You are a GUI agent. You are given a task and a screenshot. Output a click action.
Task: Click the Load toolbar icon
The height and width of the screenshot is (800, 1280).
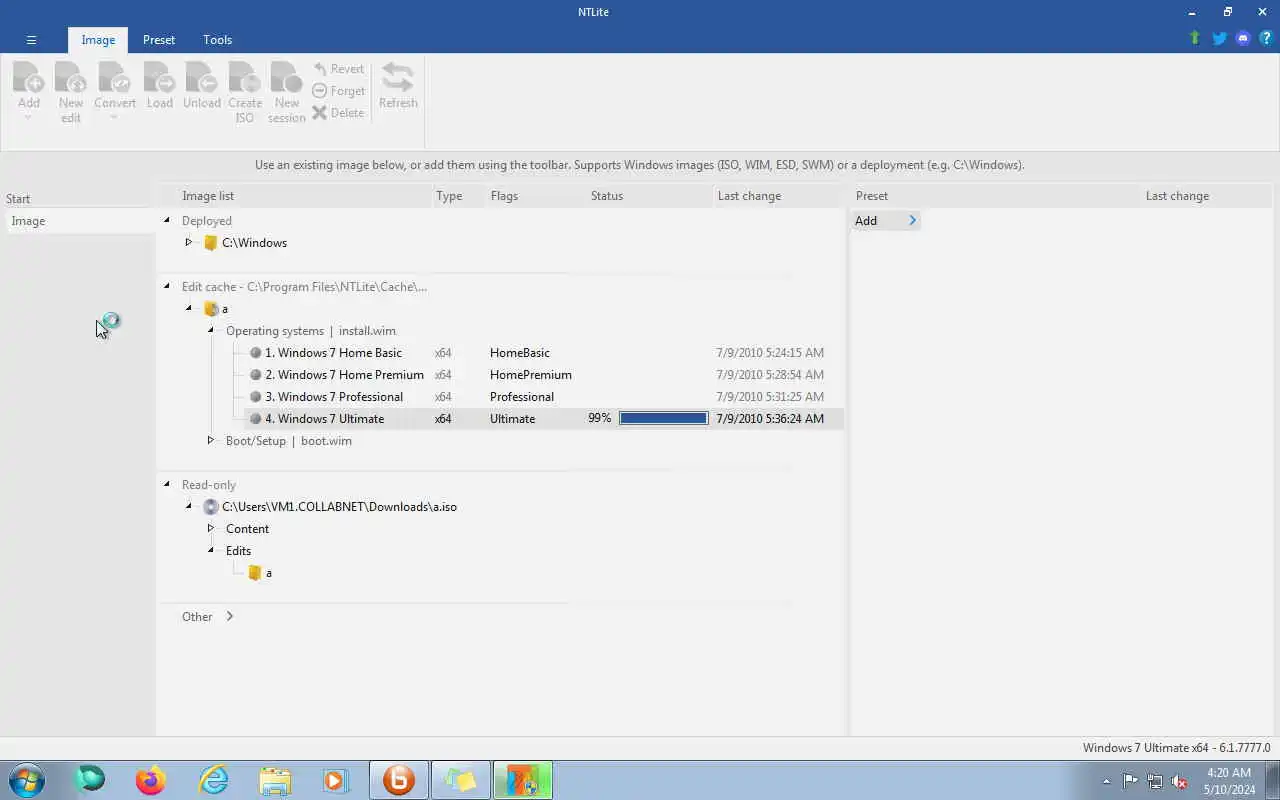click(x=159, y=78)
